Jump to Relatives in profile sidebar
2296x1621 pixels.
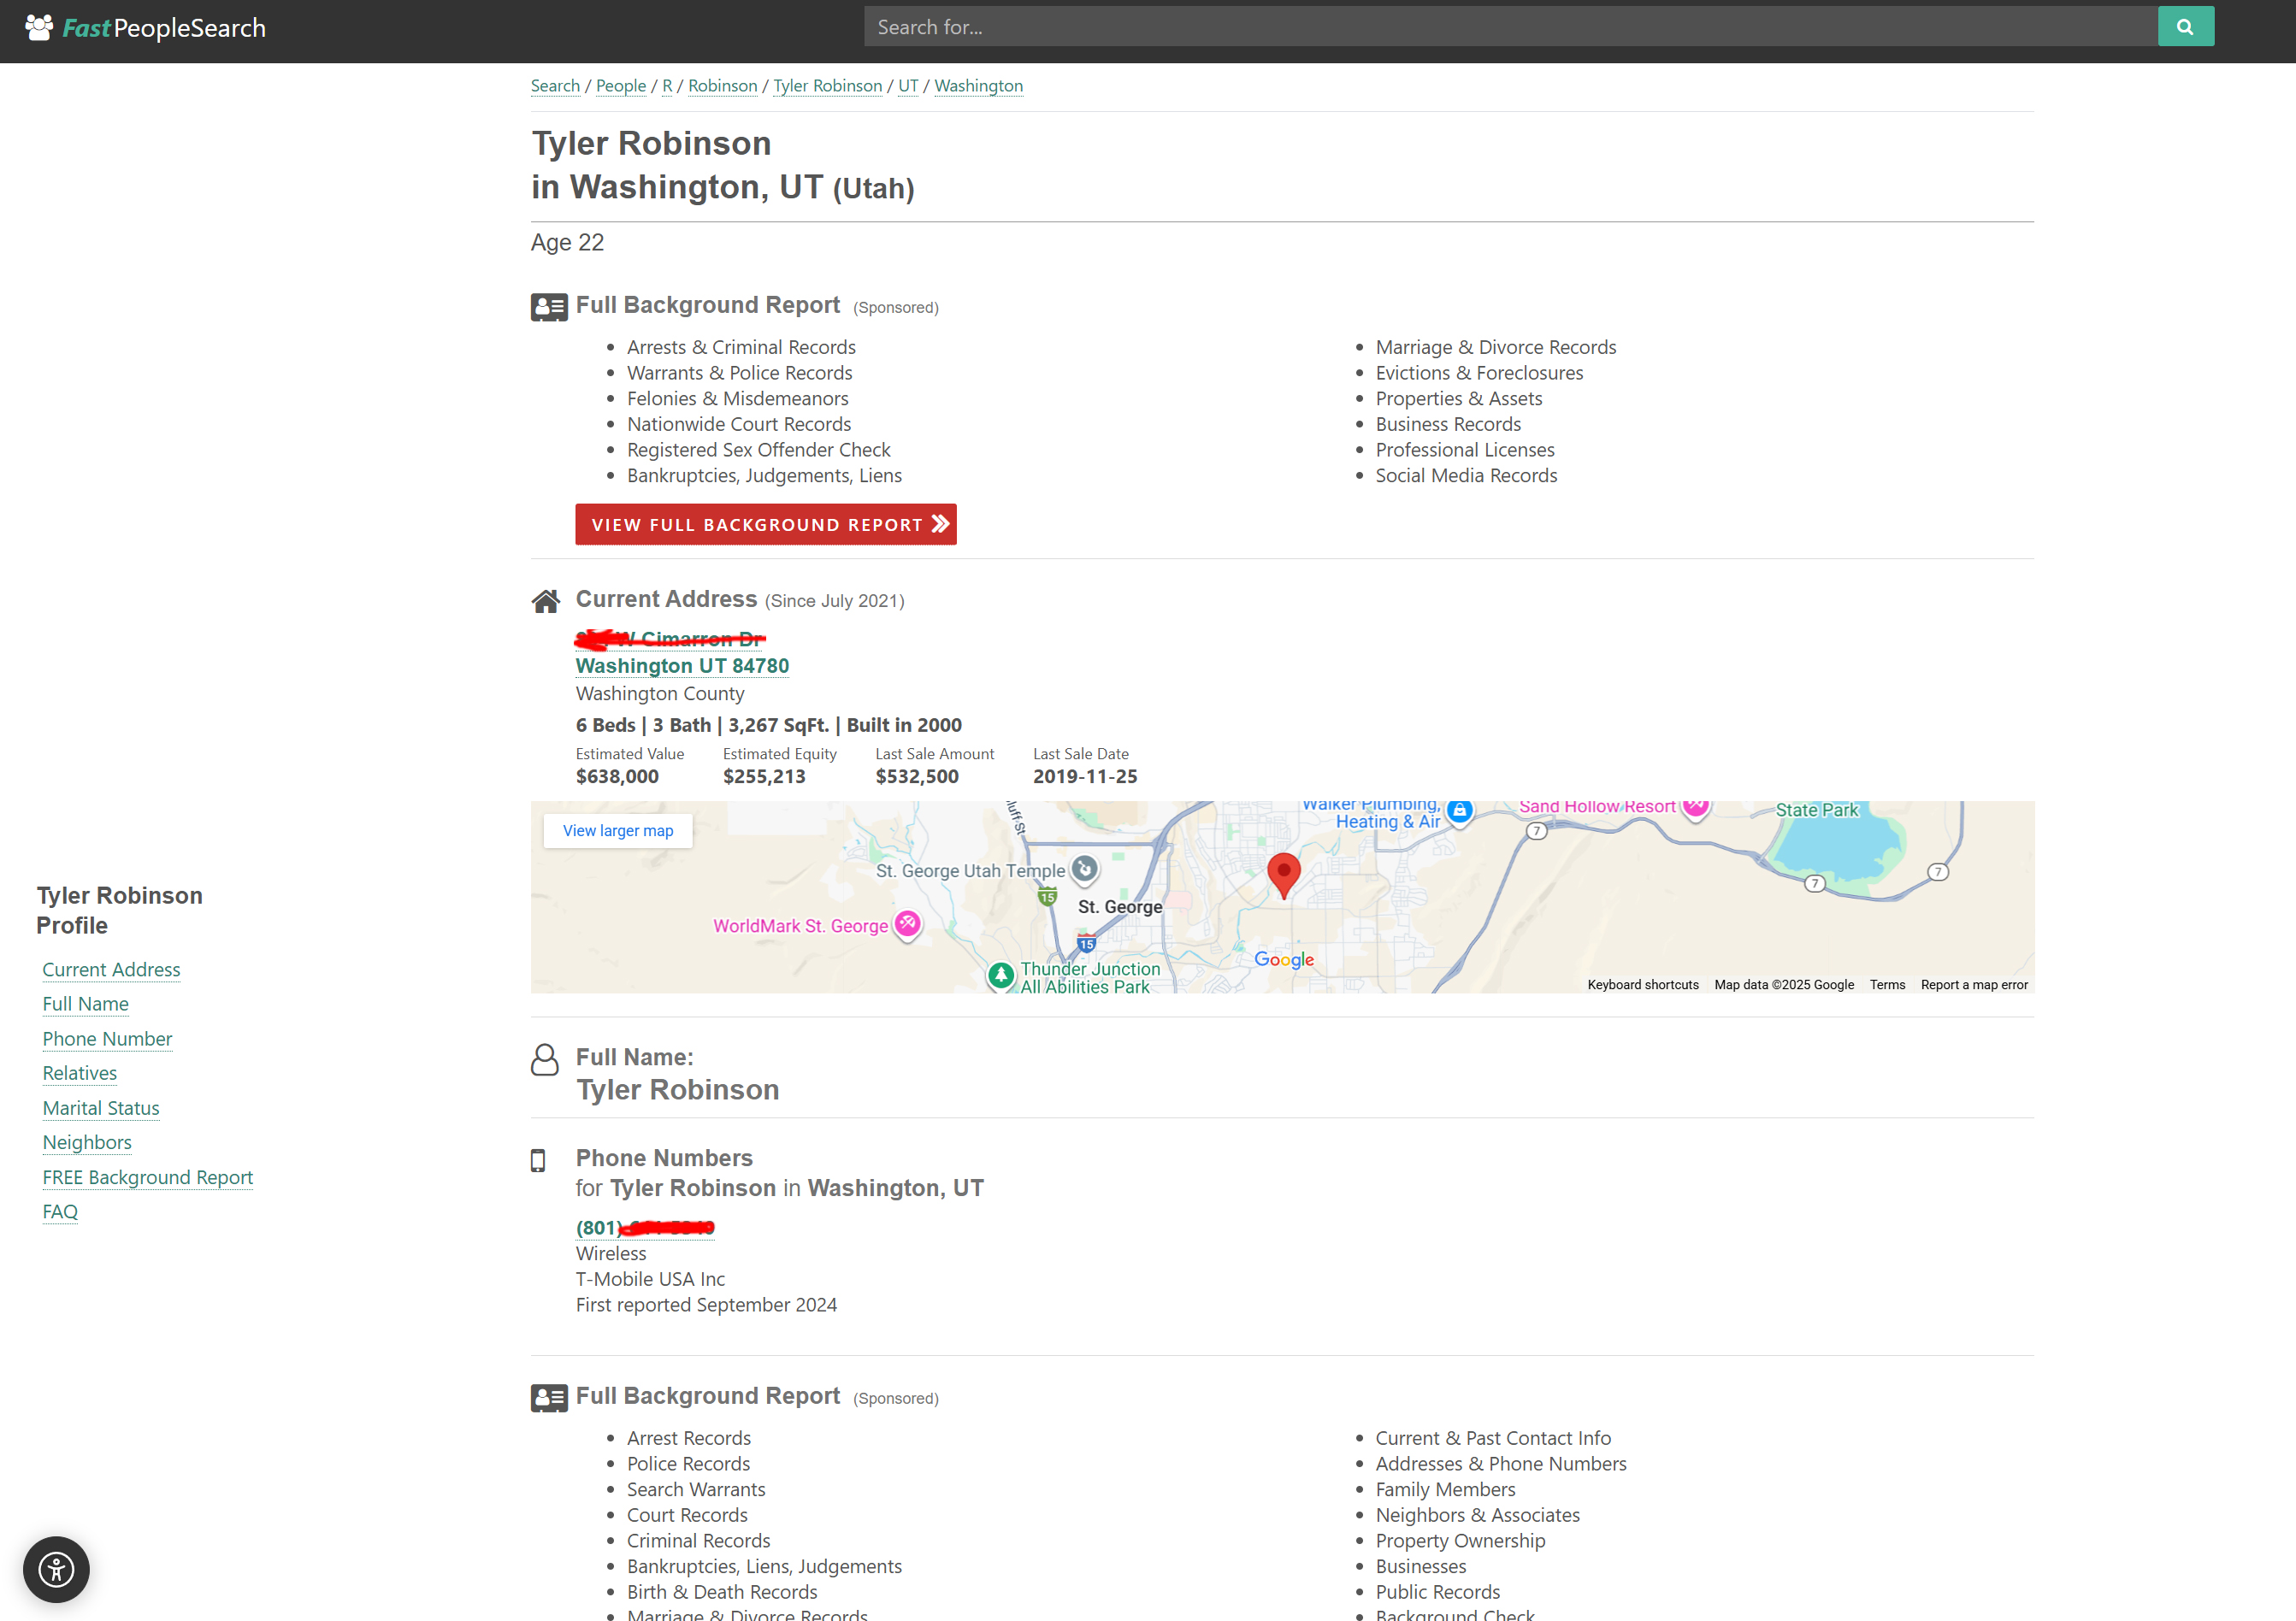coord(79,1073)
